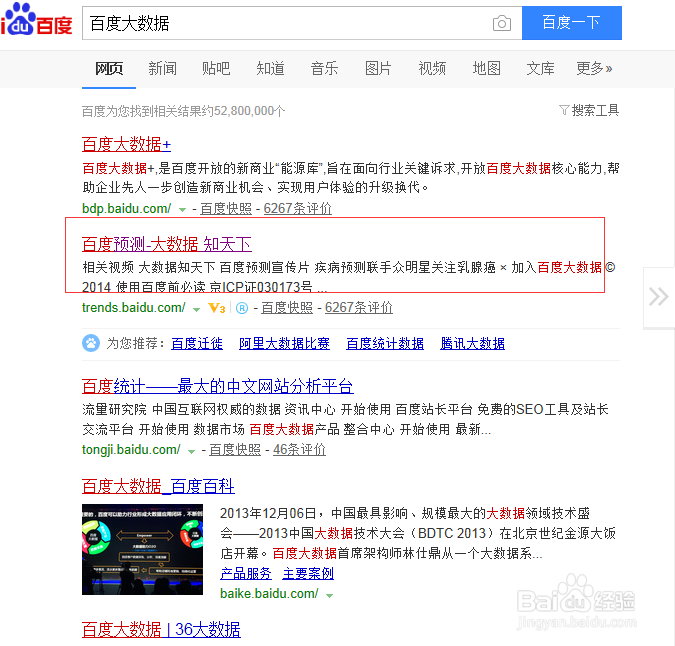Image resolution: width=675 pixels, height=646 pixels.
Task: Open recommended link 阿里大数据比赛
Action: 284,343
